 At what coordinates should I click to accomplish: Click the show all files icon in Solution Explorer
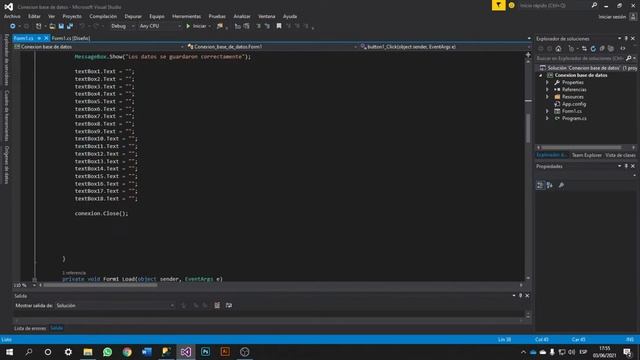pos(611,49)
